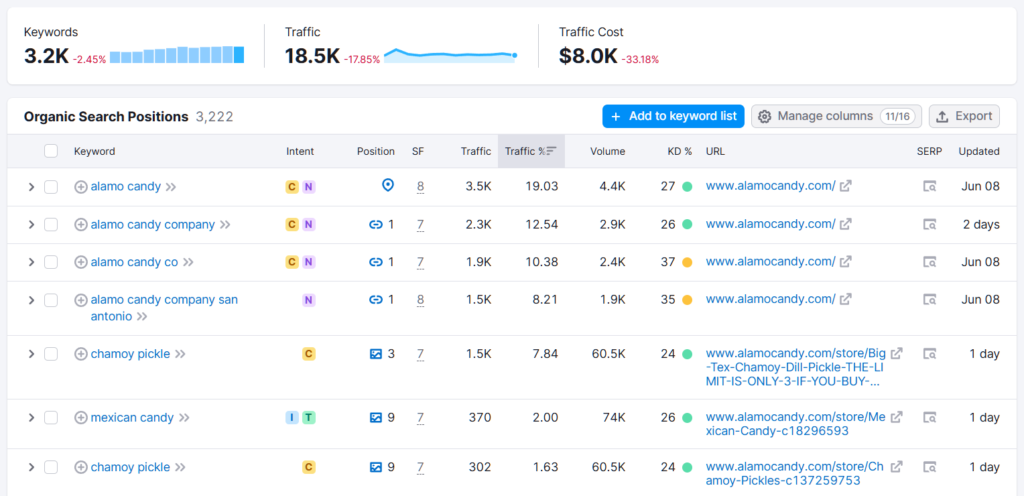Open external link icon of Mexican-Candy-c18296593 URL

pos(897,416)
